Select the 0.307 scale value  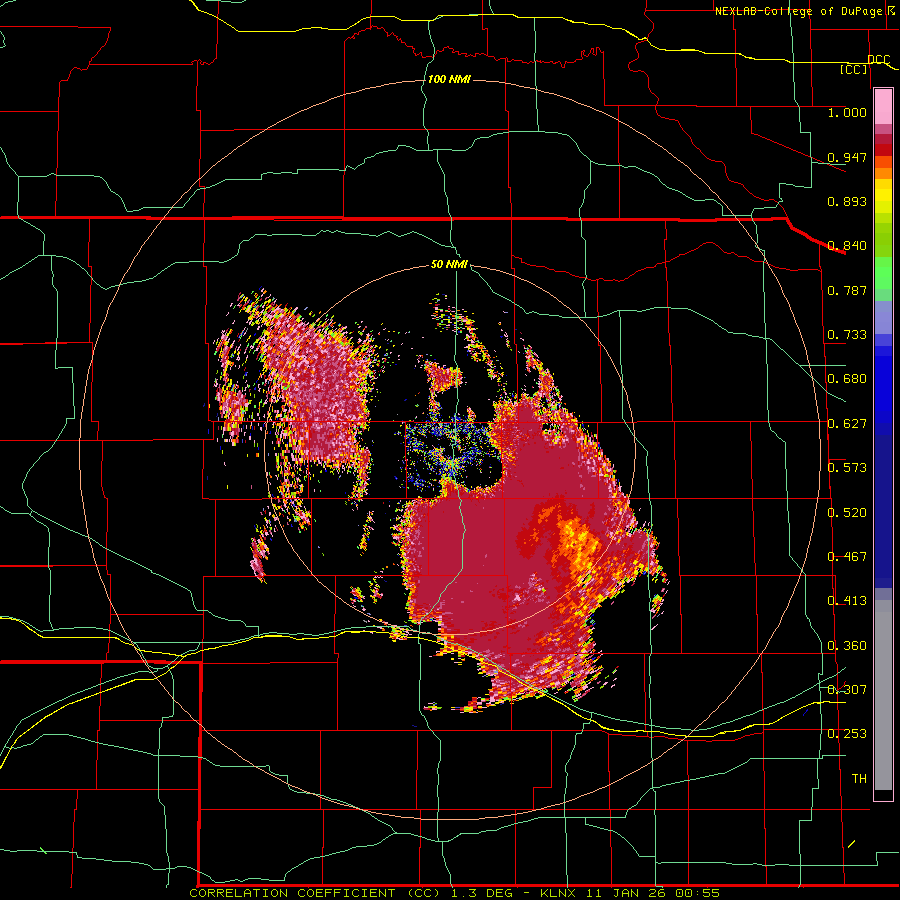coord(847,690)
